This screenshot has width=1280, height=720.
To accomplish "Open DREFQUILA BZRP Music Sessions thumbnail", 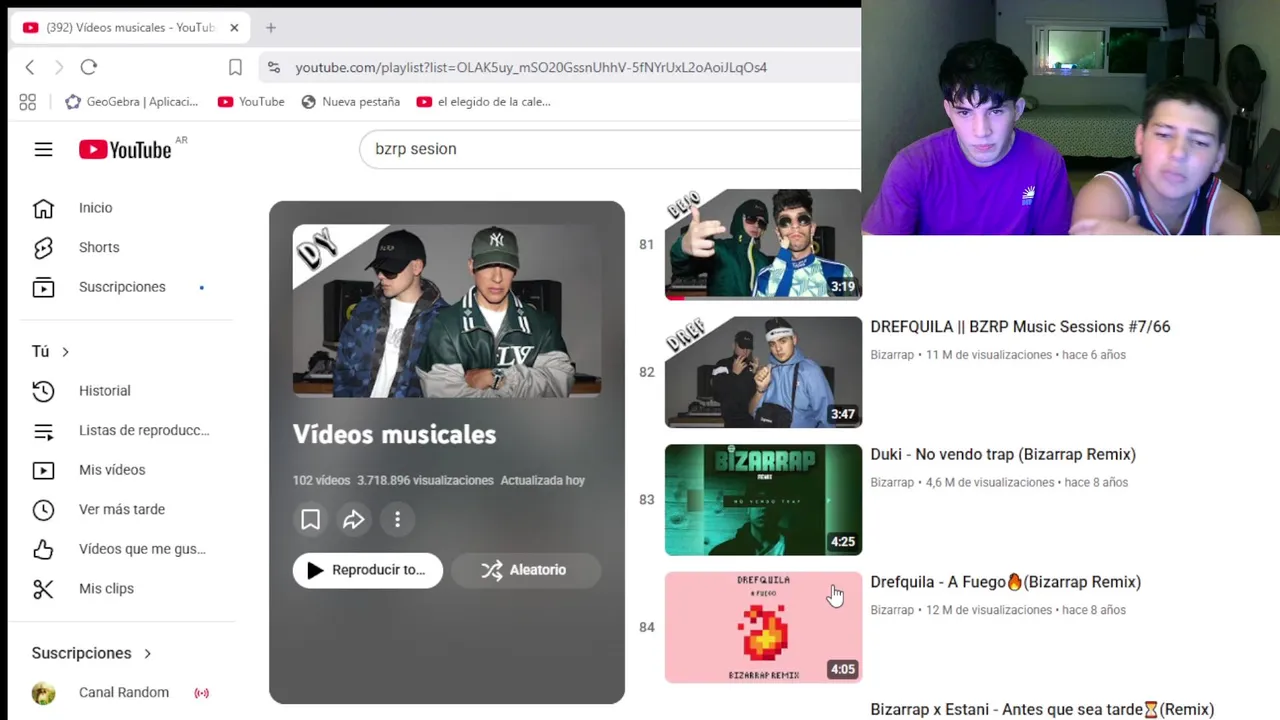I will (763, 372).
